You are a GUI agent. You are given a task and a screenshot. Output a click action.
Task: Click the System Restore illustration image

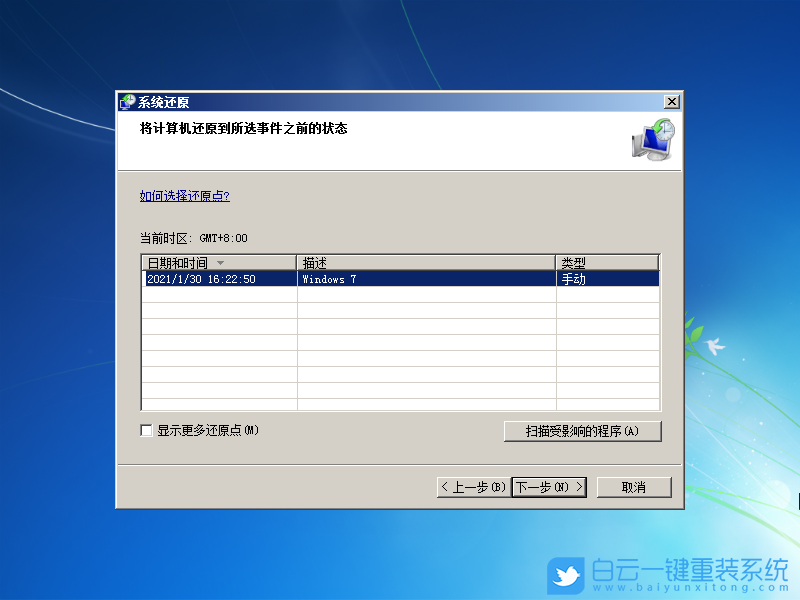tap(653, 139)
